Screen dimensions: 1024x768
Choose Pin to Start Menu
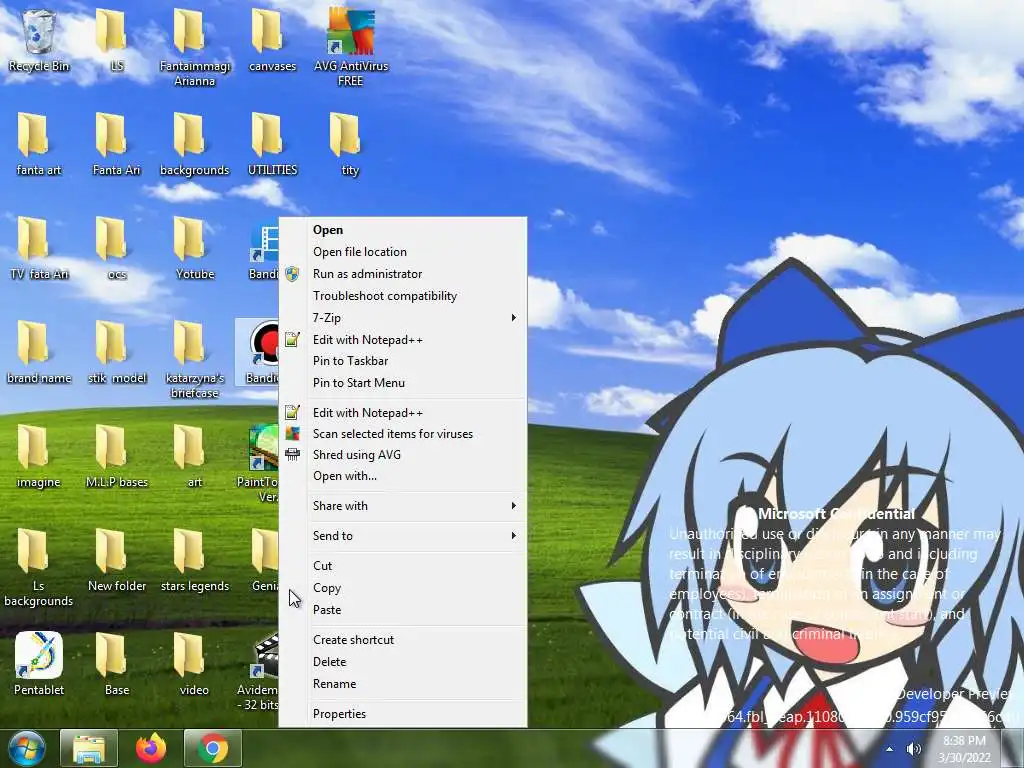[x=403, y=383]
